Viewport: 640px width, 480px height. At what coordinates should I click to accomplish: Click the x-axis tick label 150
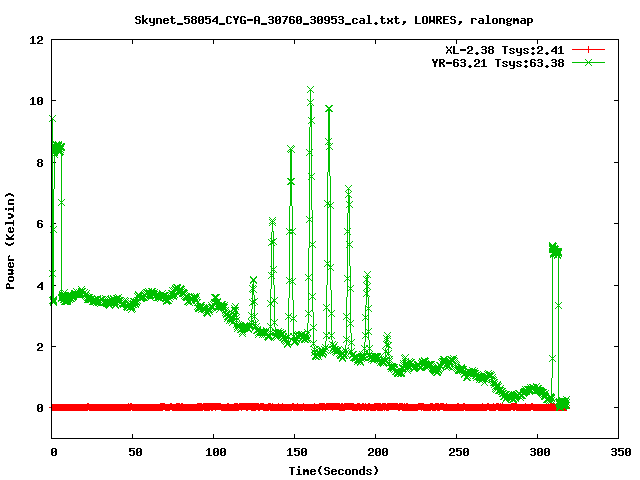tap(297, 452)
